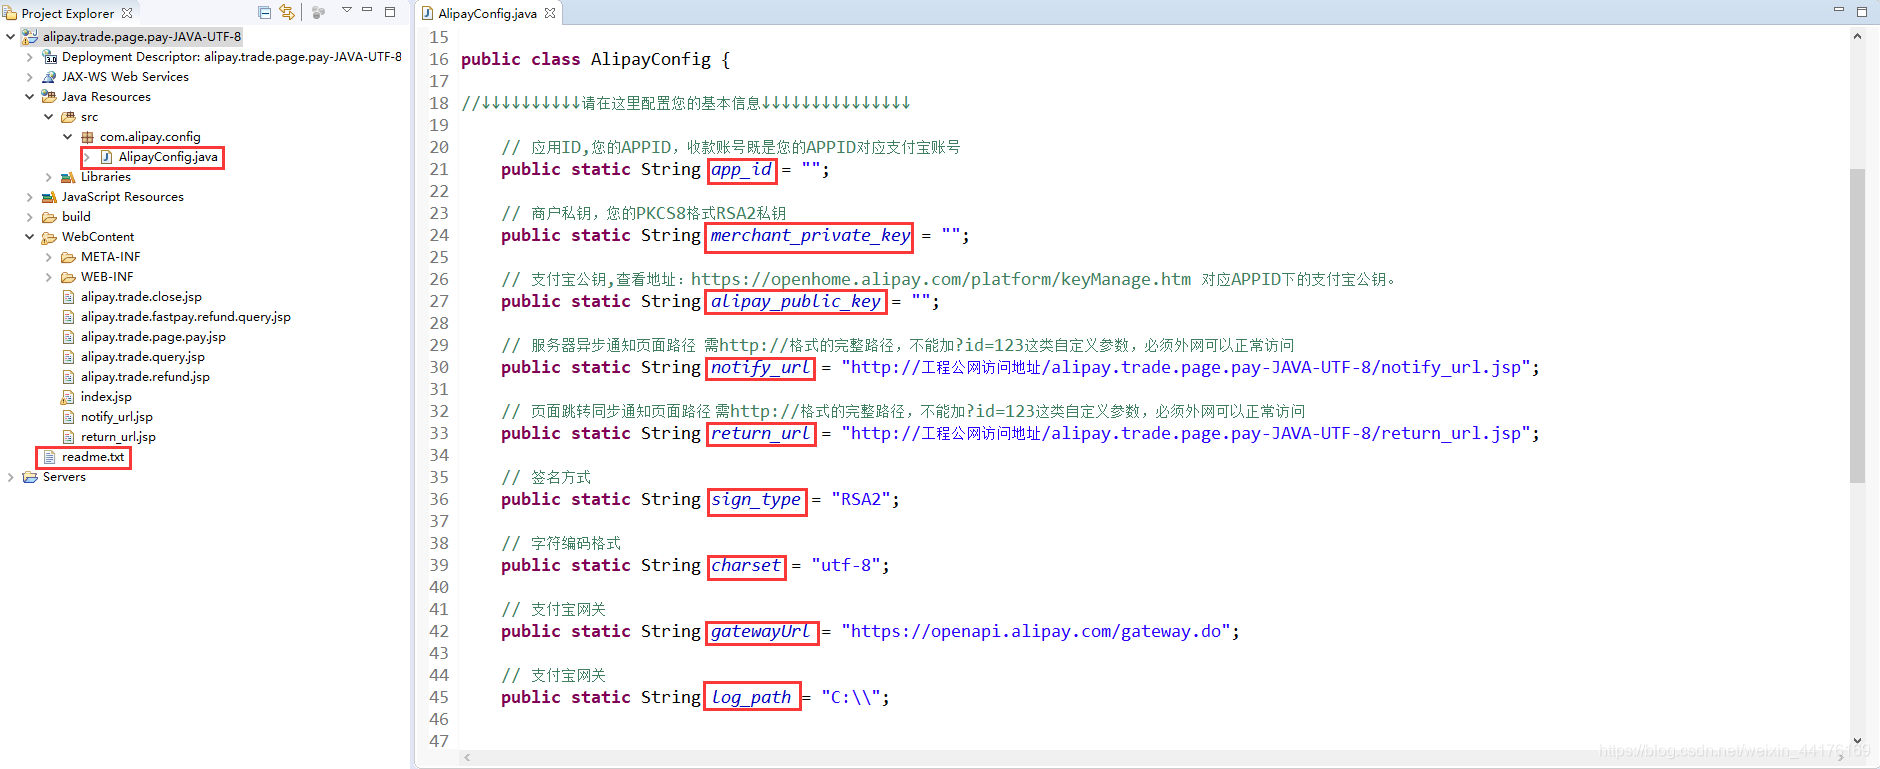Close the AlipayConfig.java editor tab
Image resolution: width=1880 pixels, height=769 pixels.
(550, 13)
